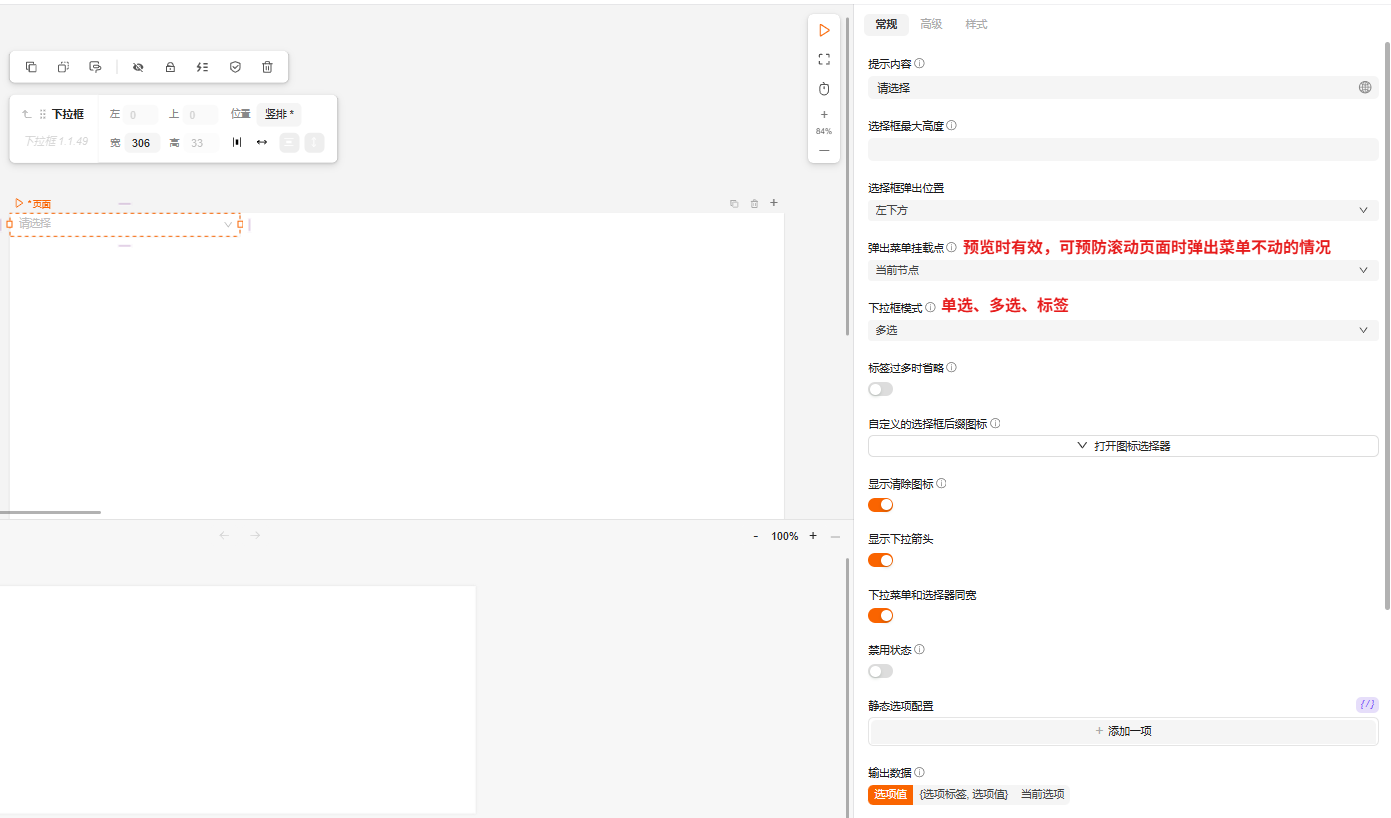Expand the 下拉框模式 dropdown showing 多选
The image size is (1391, 818).
1122,330
